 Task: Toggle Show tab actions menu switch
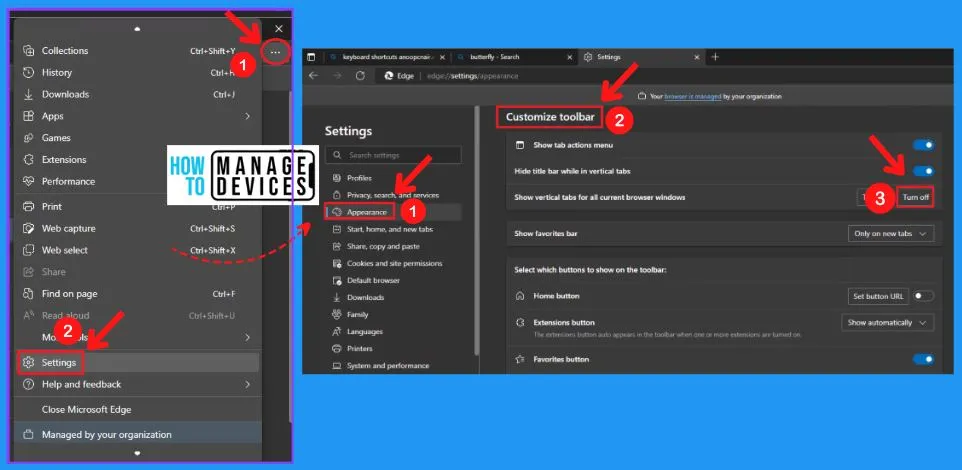tap(923, 145)
